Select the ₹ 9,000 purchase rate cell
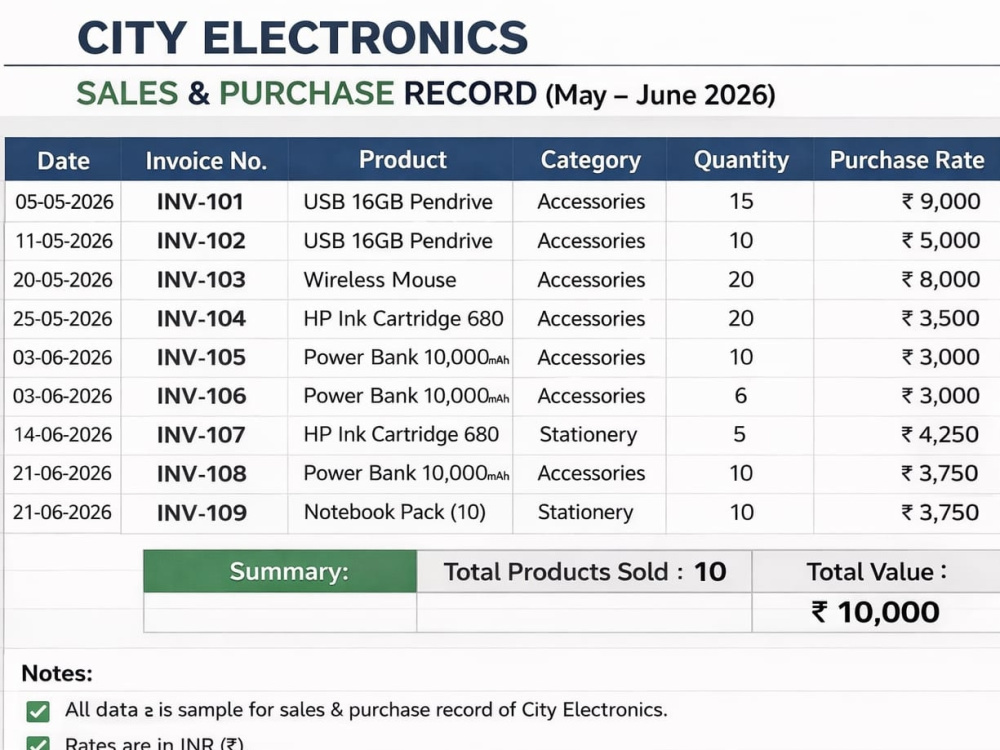1000x750 pixels. [x=907, y=202]
